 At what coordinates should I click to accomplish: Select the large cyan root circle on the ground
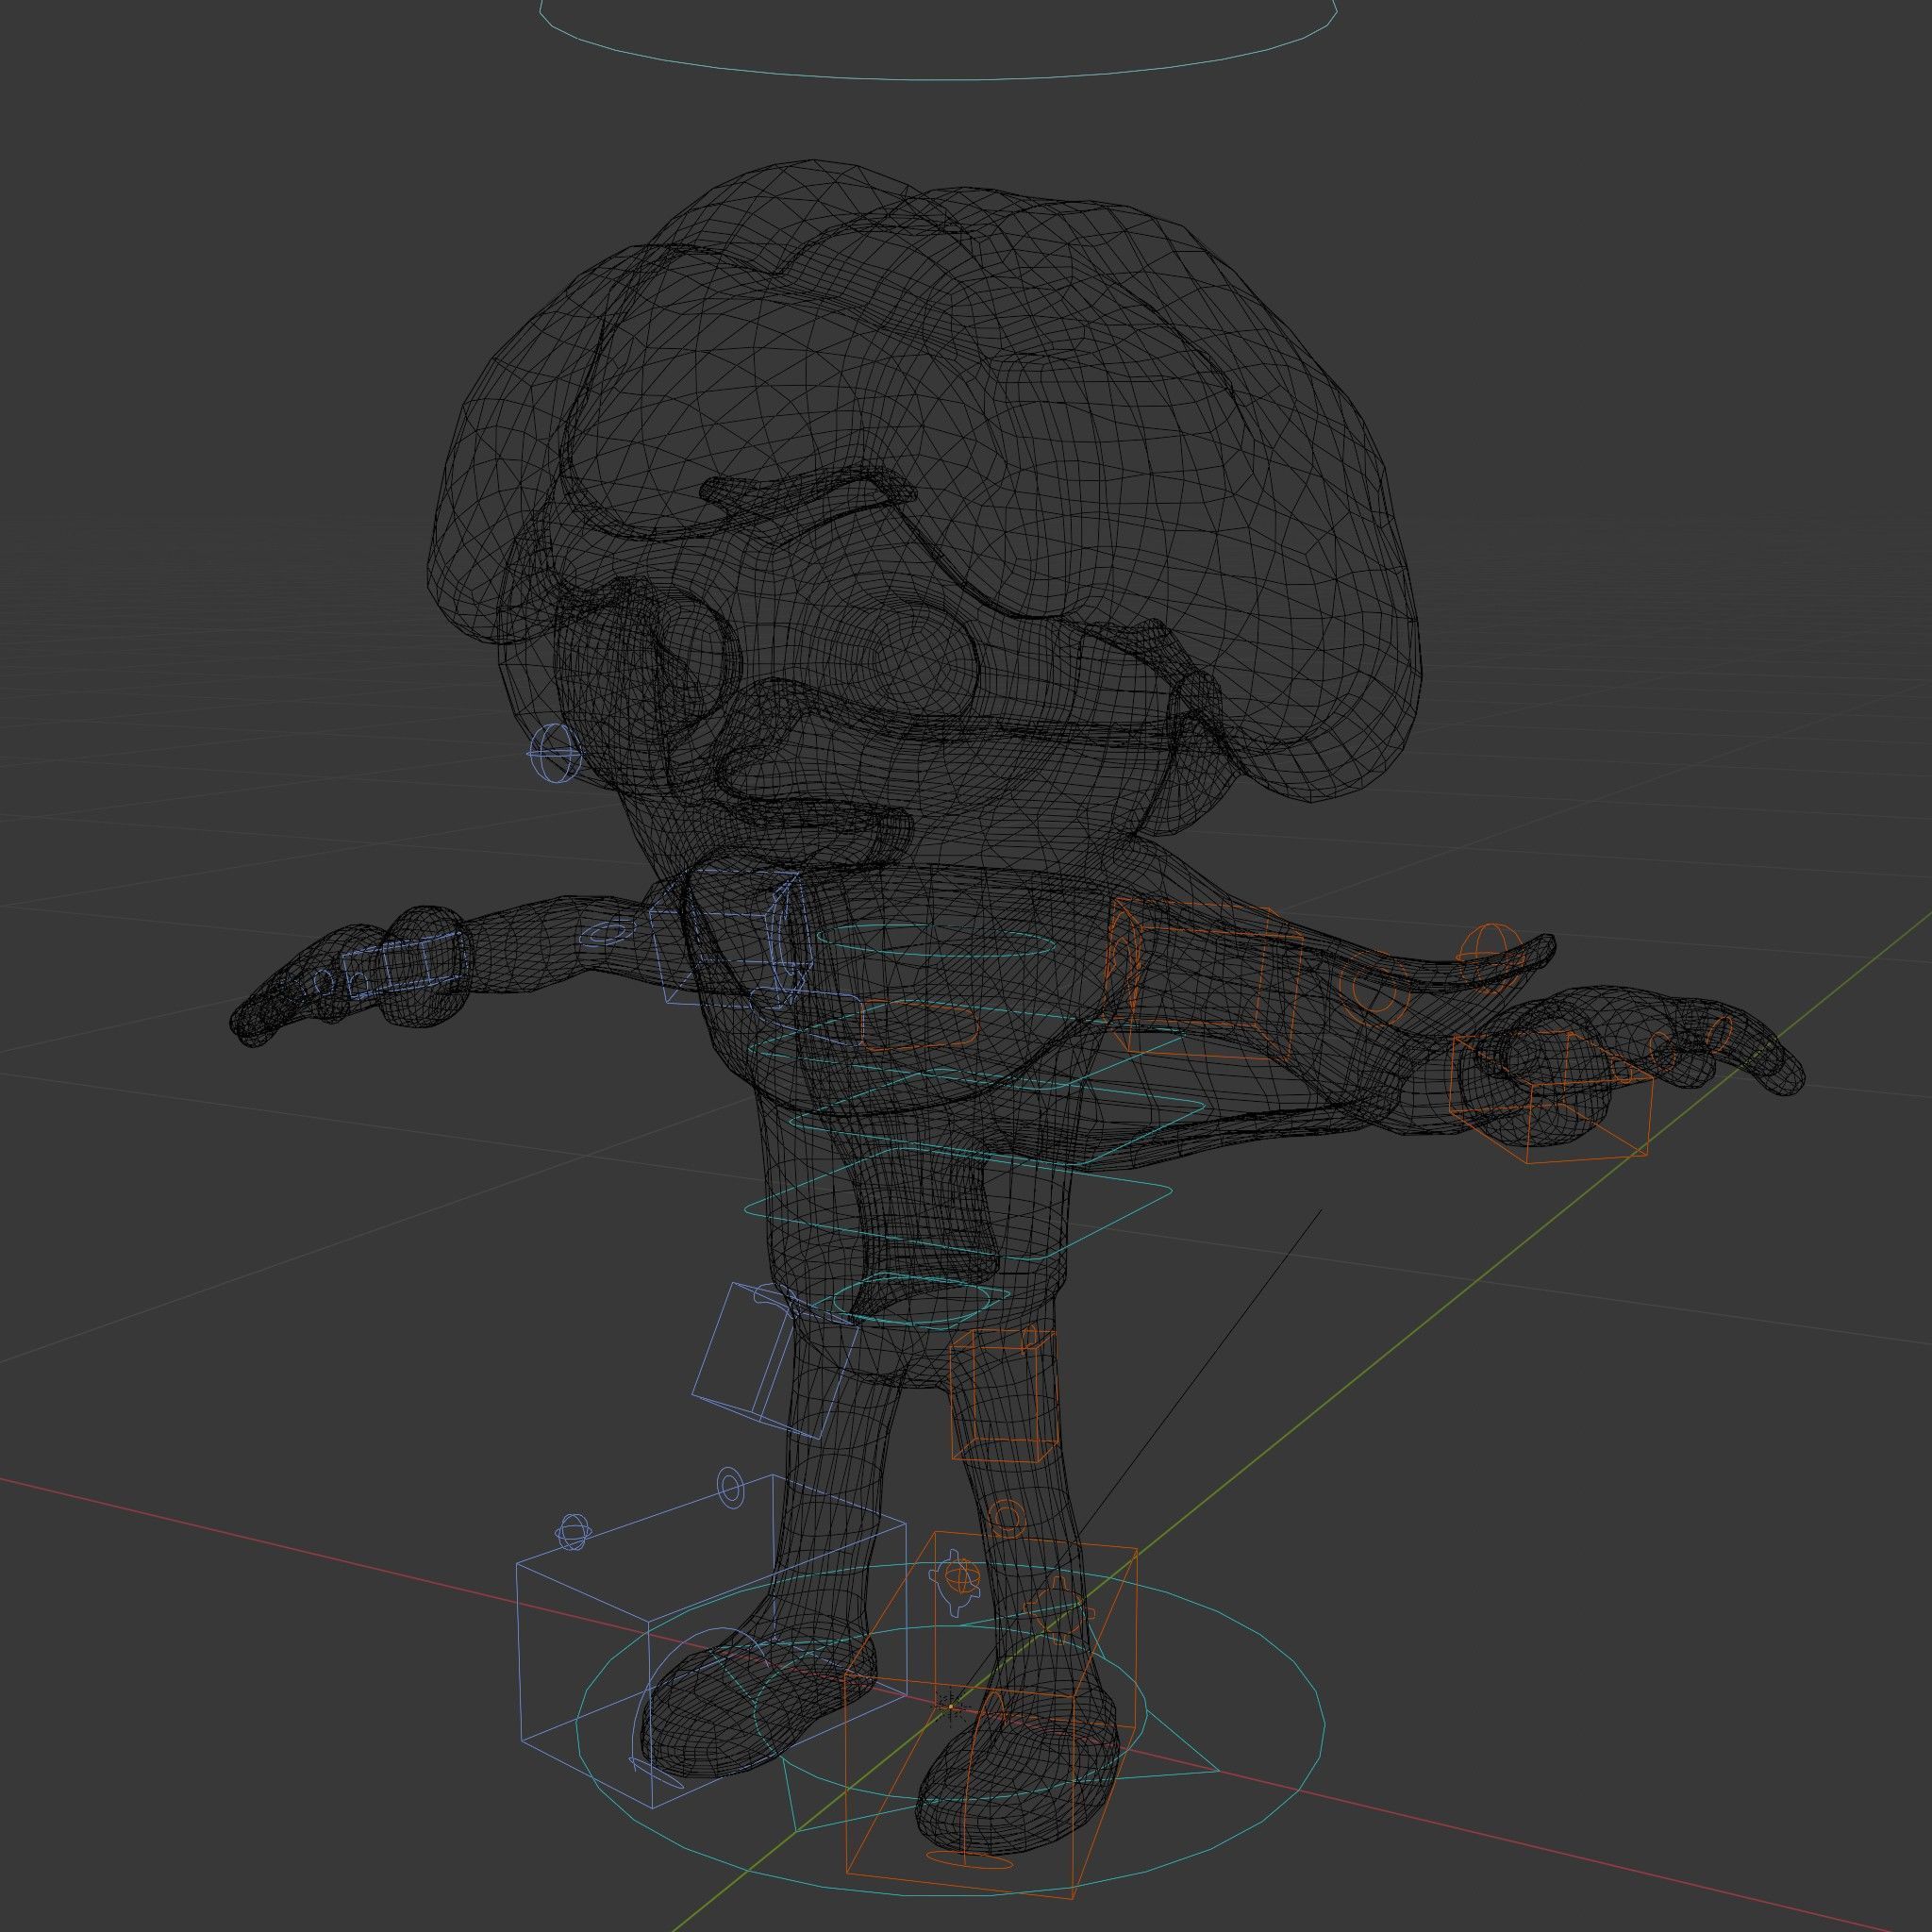951,1730
